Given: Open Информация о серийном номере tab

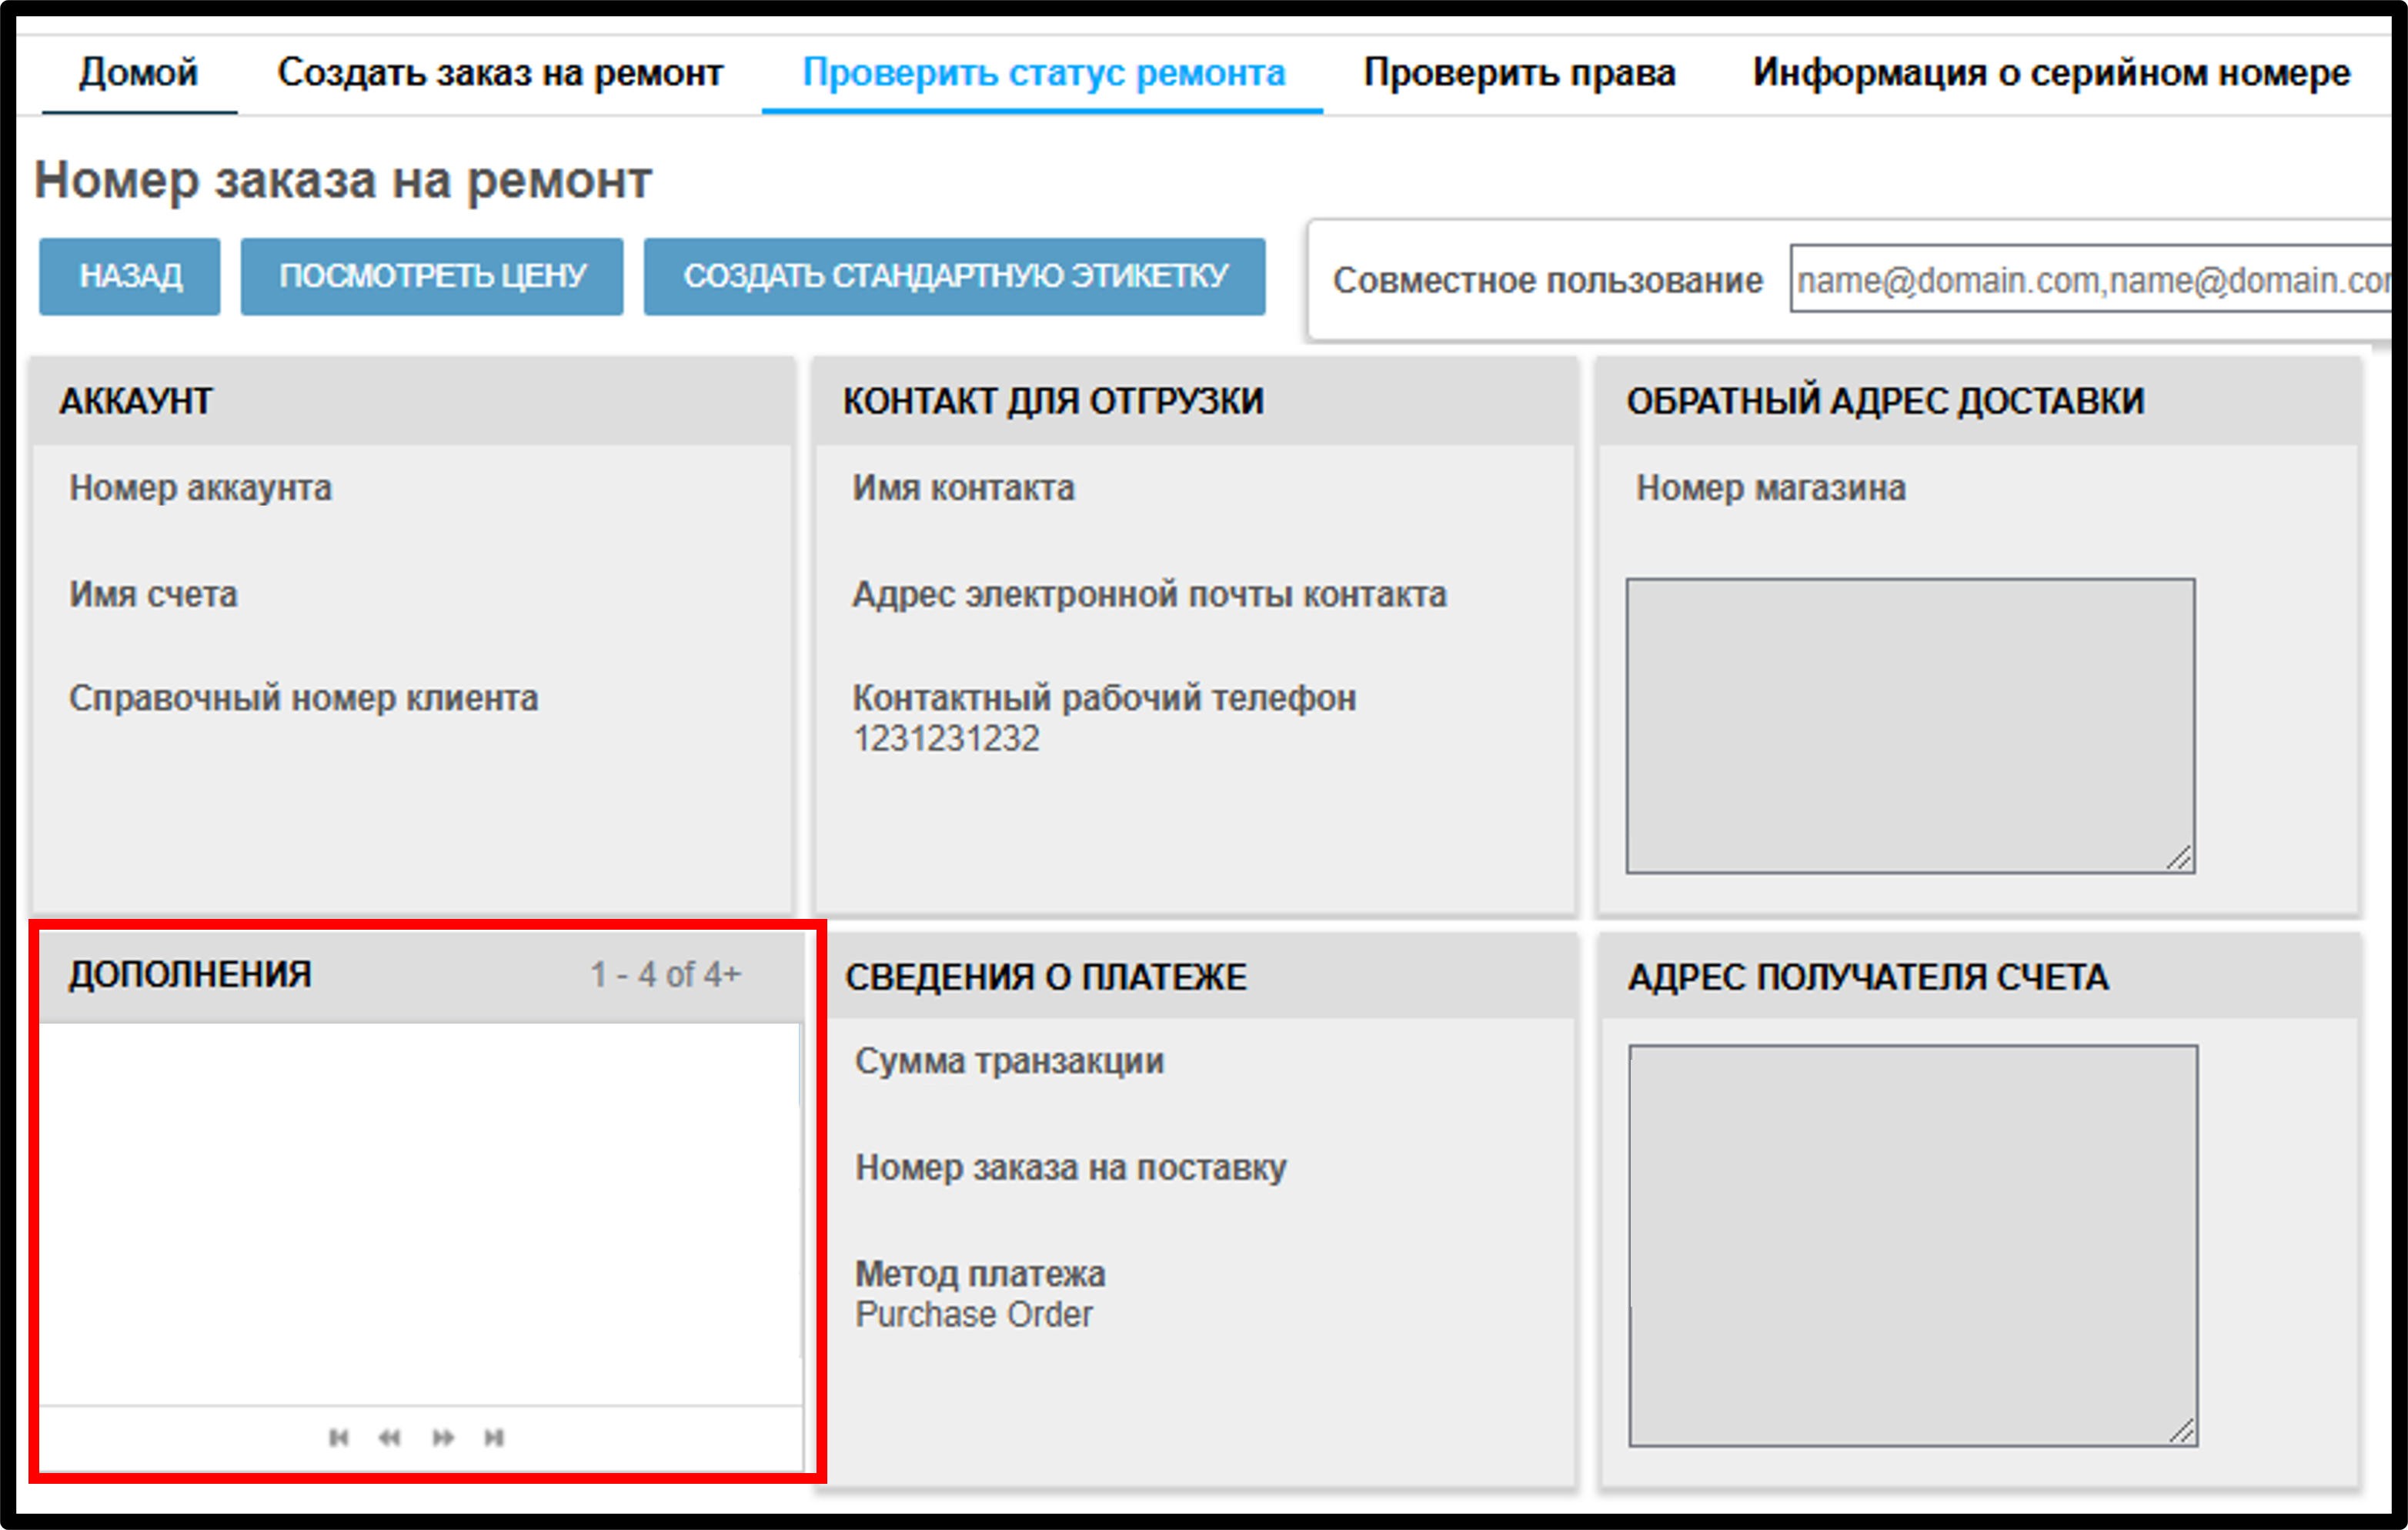Looking at the screenshot, I should [2051, 73].
